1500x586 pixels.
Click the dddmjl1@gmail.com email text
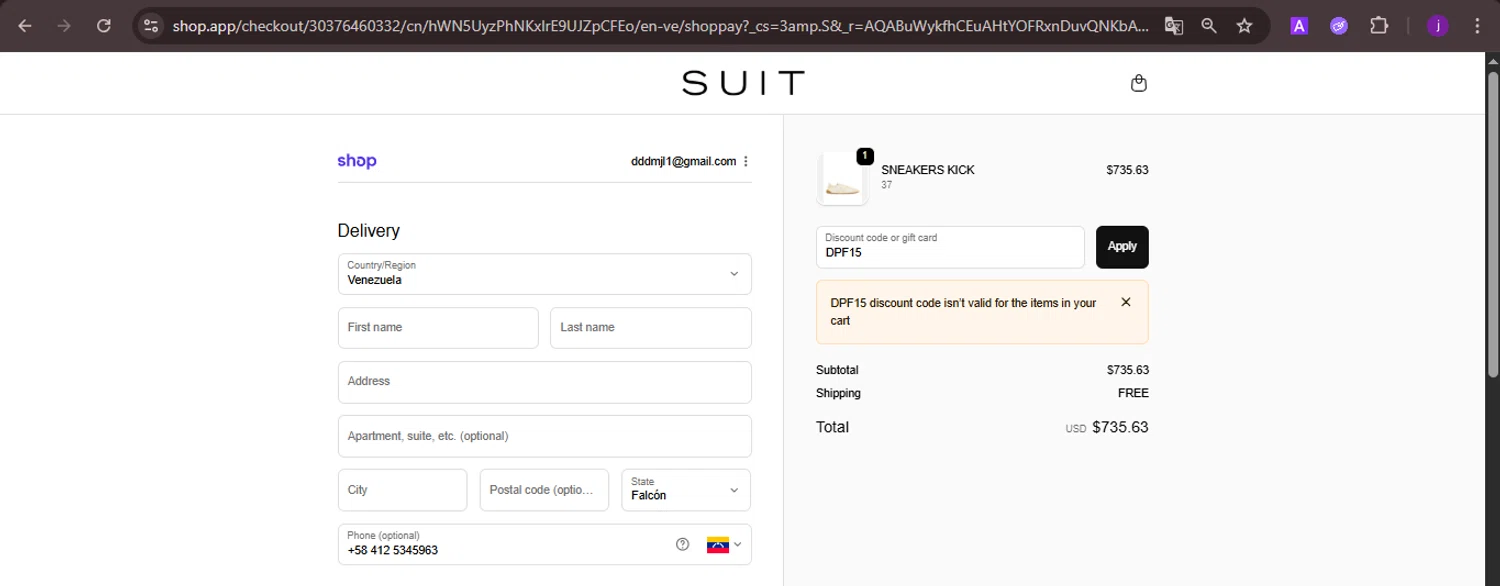pos(683,161)
